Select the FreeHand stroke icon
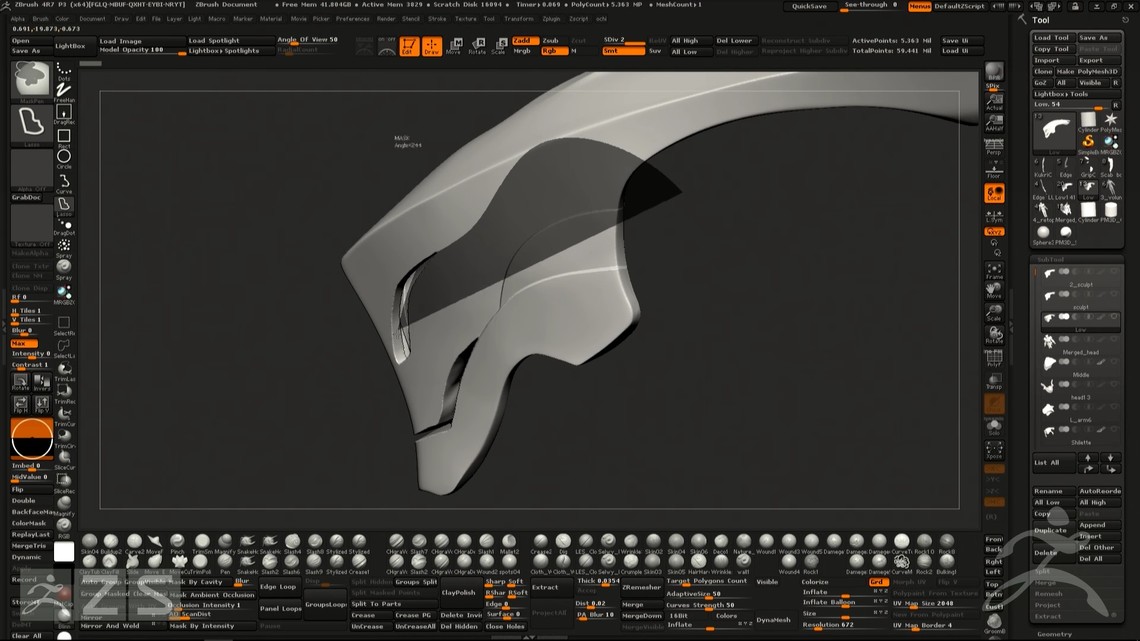This screenshot has width=1140, height=641. [64, 90]
